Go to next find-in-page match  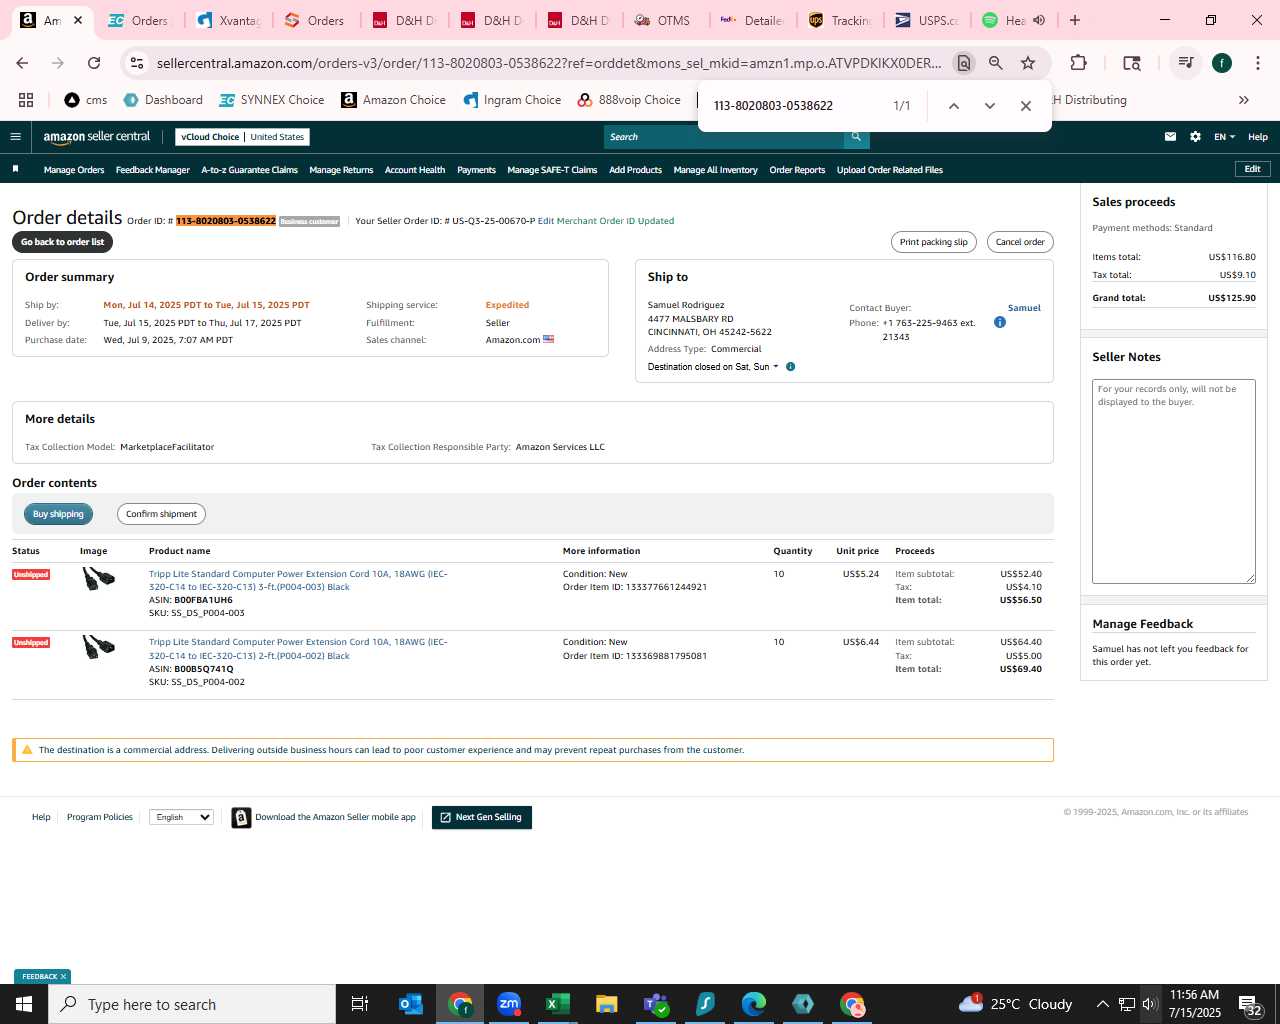pyautogui.click(x=990, y=106)
